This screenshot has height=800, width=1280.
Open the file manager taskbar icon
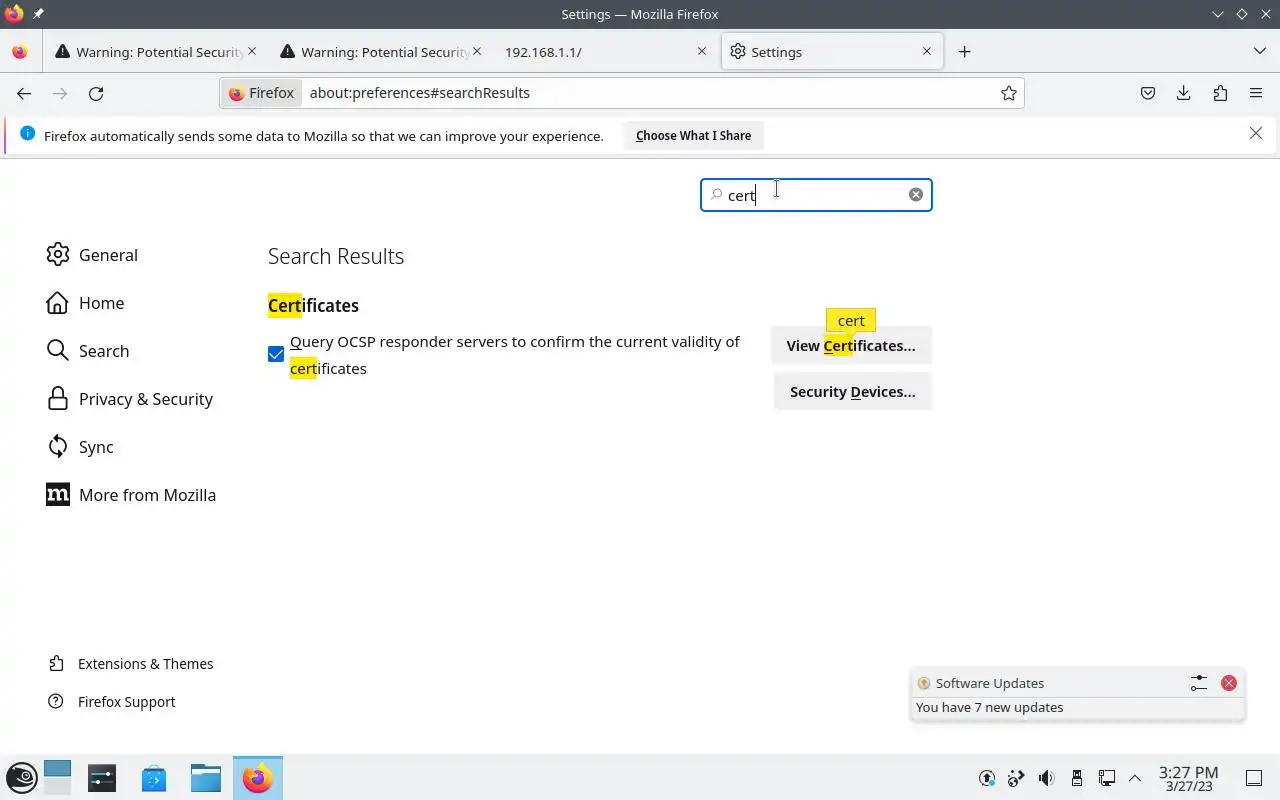[x=206, y=778]
